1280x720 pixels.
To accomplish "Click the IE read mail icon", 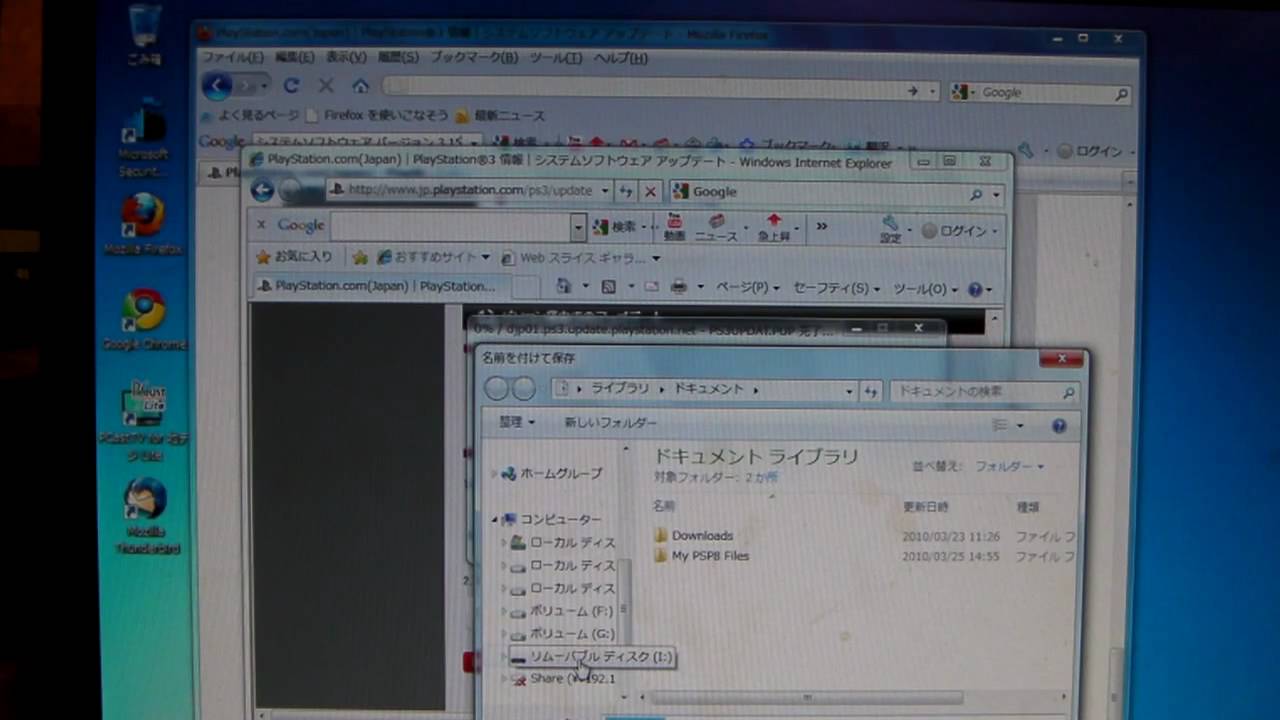I will pyautogui.click(x=651, y=287).
